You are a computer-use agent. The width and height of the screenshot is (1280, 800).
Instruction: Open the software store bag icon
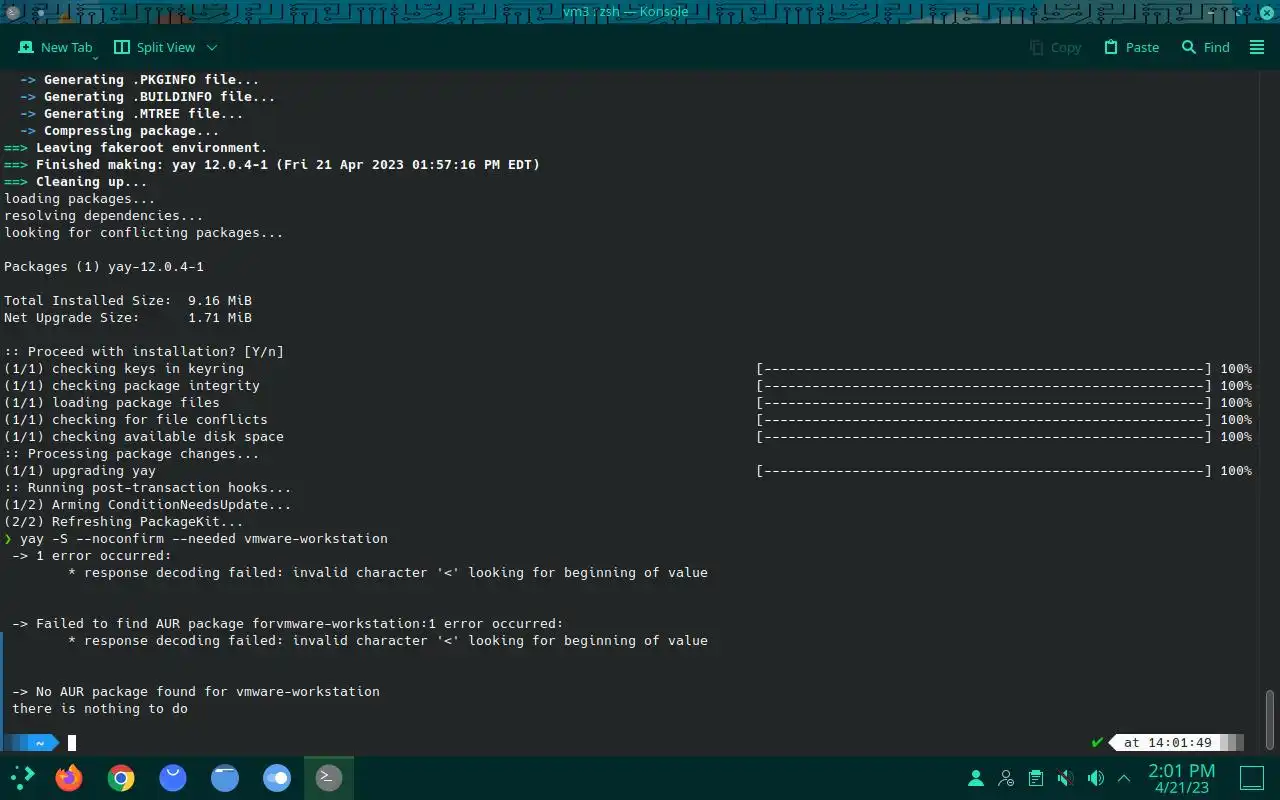click(x=173, y=777)
